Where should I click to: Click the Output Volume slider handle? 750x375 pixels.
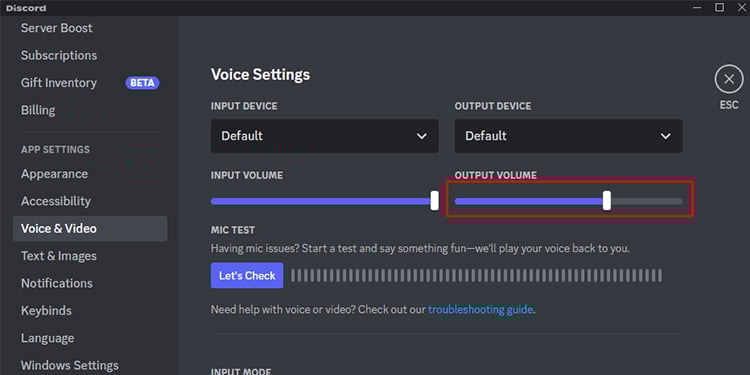[x=607, y=200]
